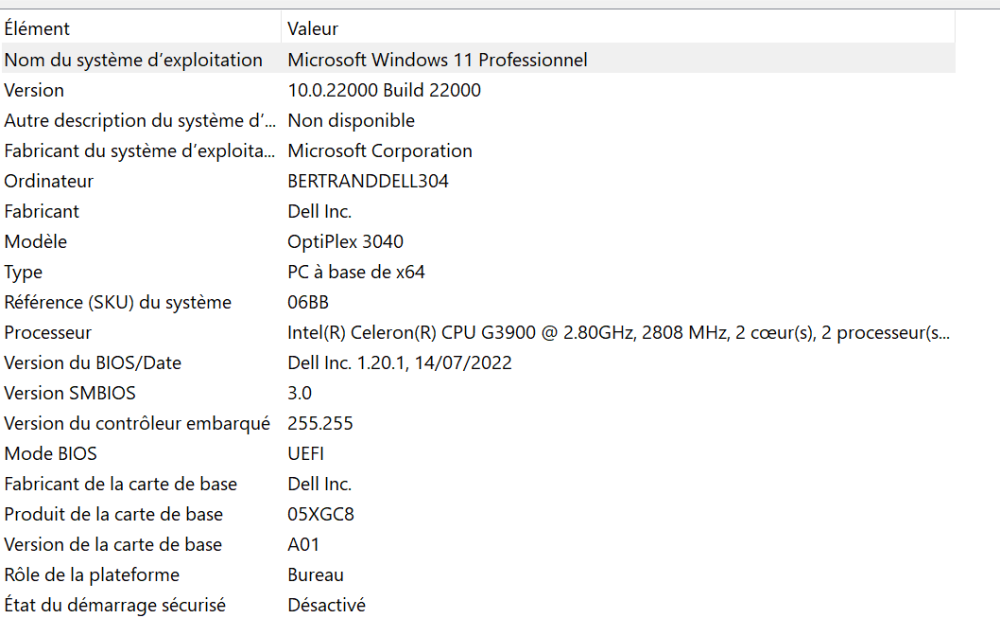
Task: Click the platform role value 'Bureau'
Action: click(x=315, y=575)
